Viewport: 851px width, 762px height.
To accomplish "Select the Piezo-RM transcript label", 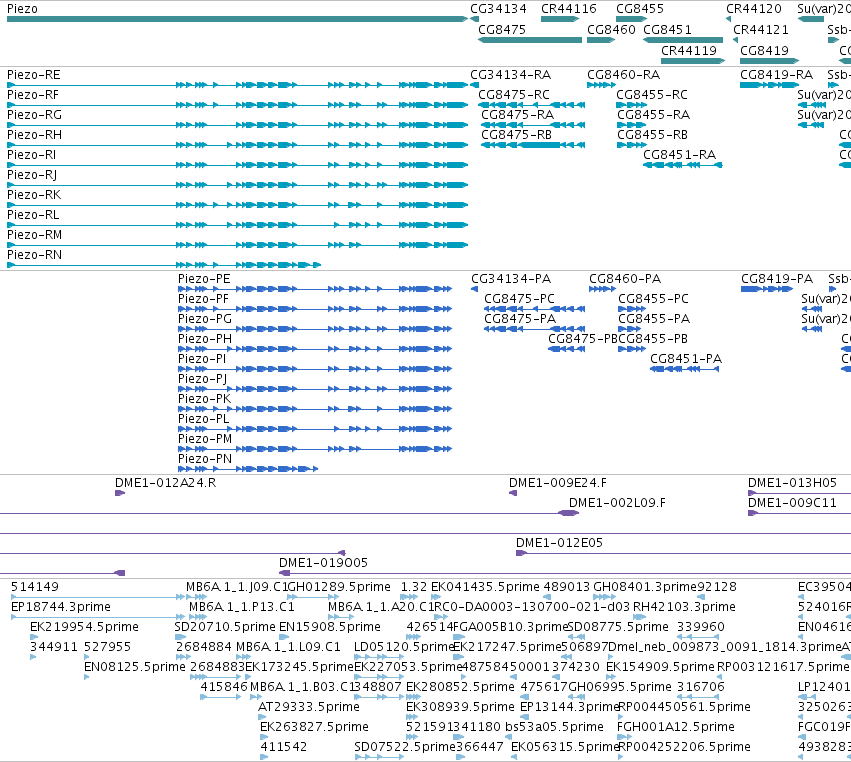I will tap(34, 234).
